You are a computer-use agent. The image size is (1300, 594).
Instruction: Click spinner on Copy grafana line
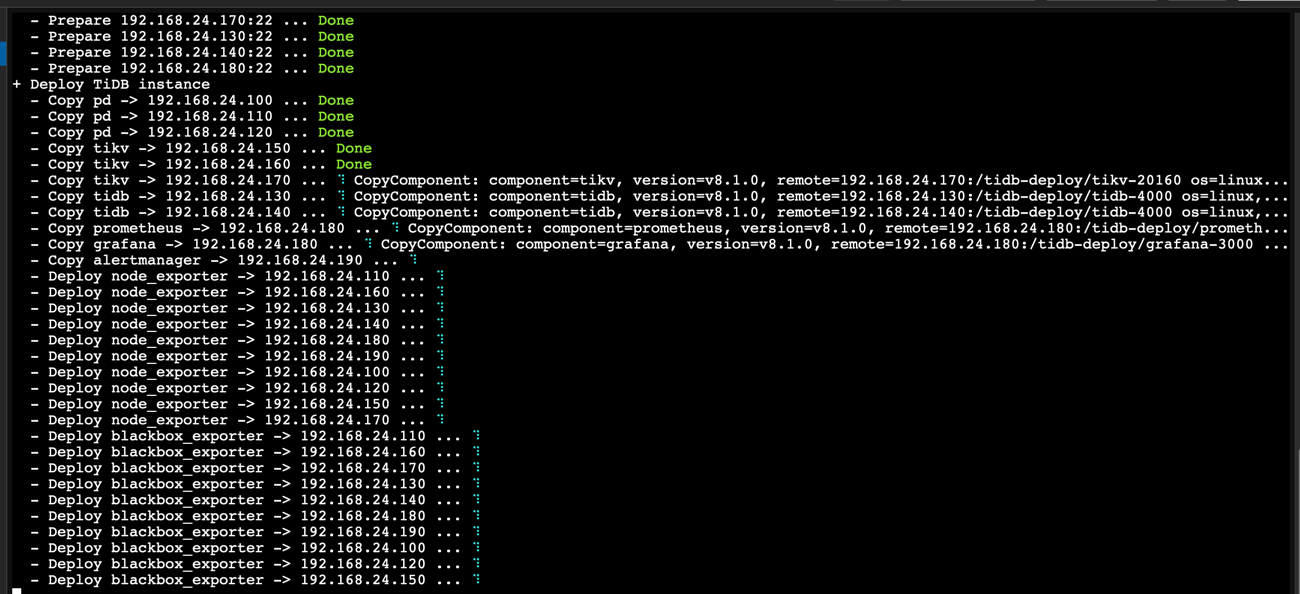point(368,244)
